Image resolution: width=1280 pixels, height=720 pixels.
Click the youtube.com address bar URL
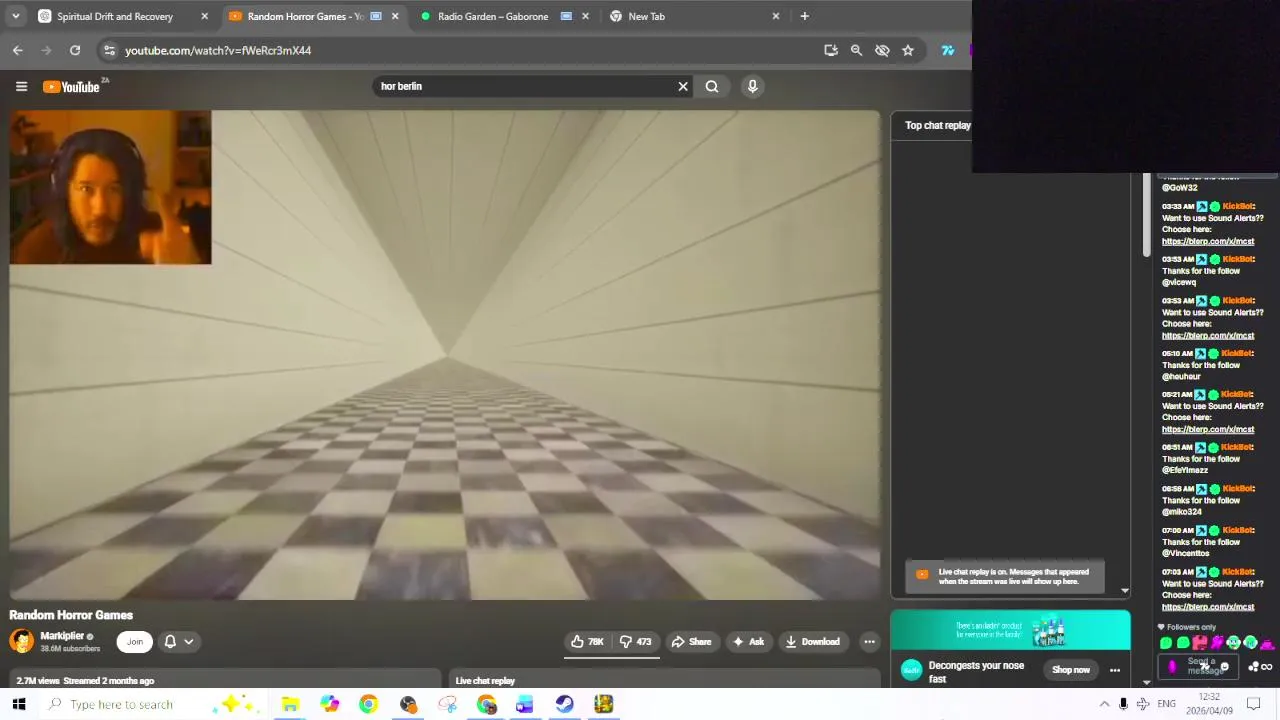218,50
